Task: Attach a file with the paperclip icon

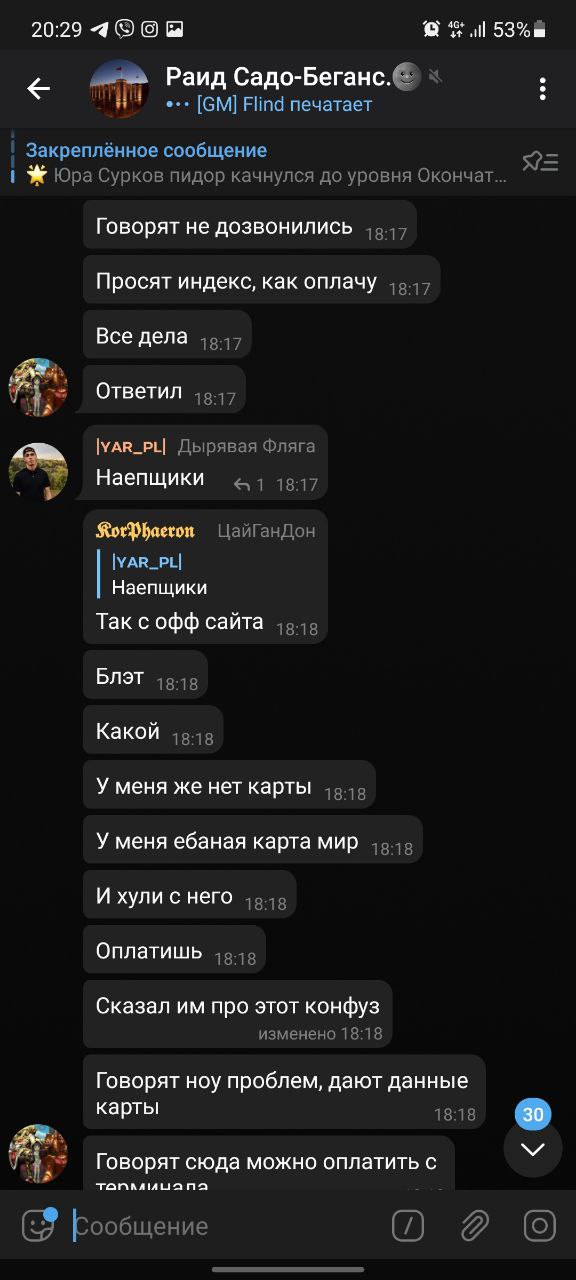Action: click(x=474, y=1226)
